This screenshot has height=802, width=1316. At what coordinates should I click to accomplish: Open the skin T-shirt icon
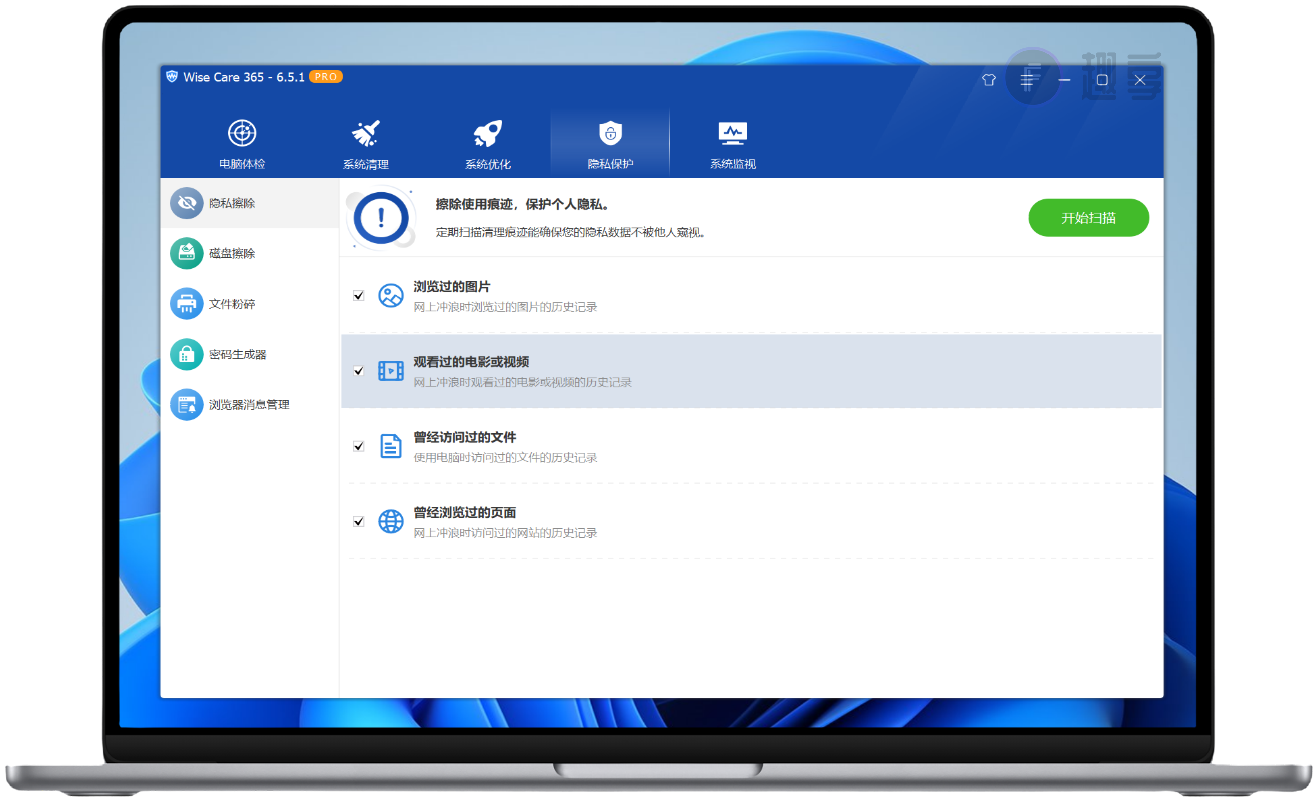coord(989,80)
